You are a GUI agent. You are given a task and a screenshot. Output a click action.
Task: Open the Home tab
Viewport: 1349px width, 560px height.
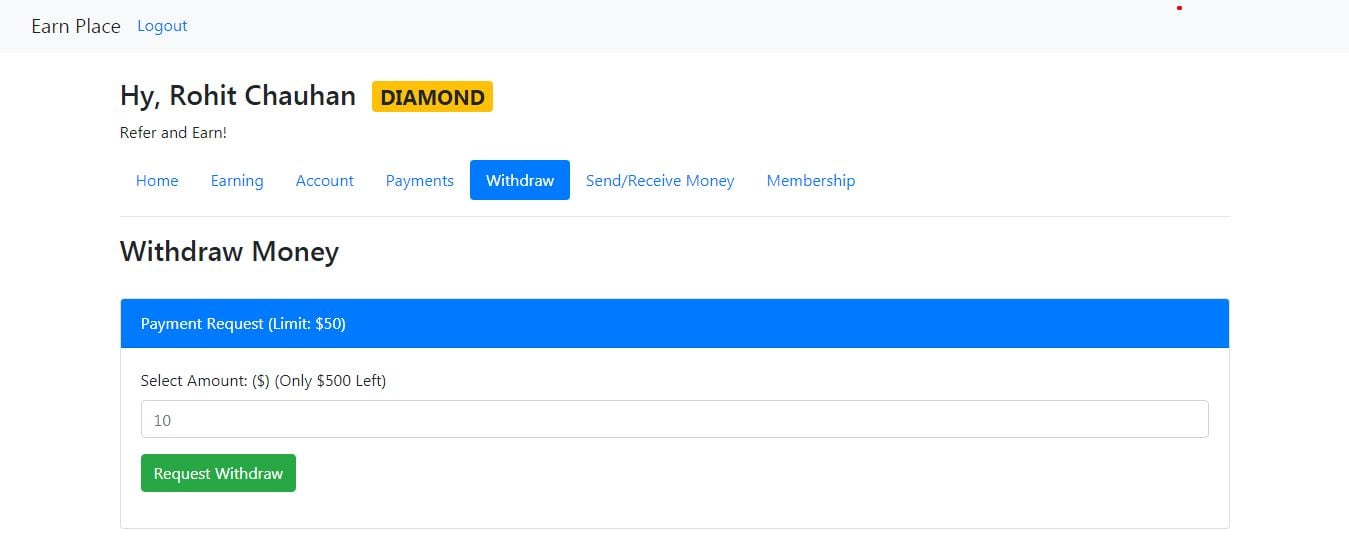click(x=157, y=181)
